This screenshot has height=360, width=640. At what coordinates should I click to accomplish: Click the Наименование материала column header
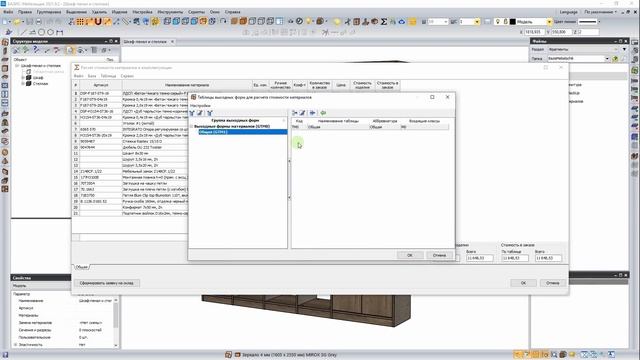point(187,85)
